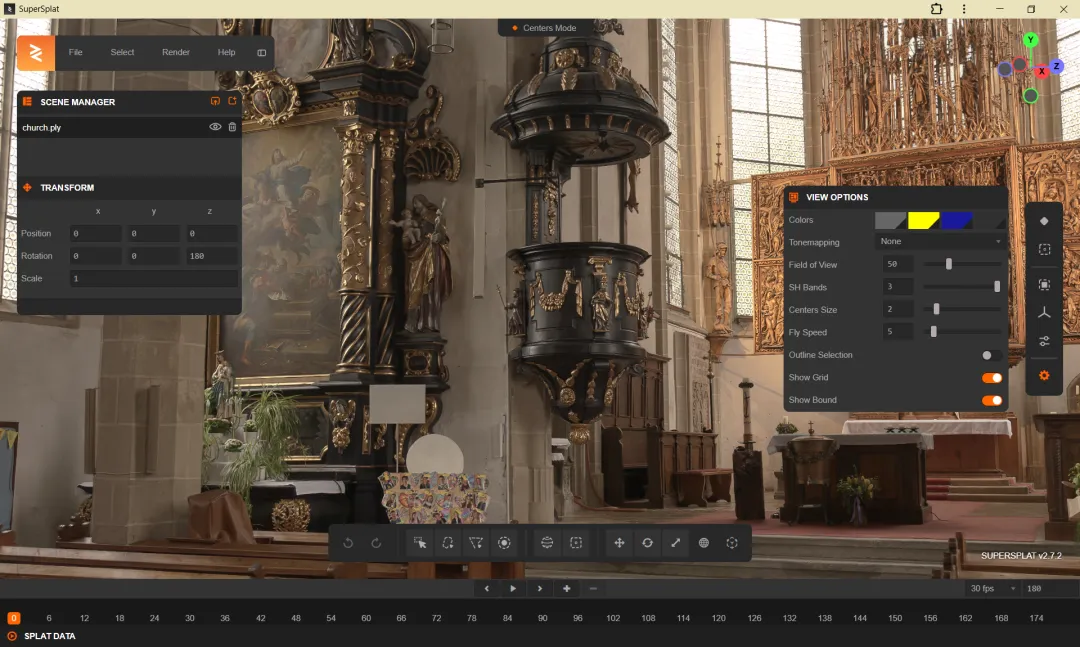The image size is (1080, 647).
Task: Select the brush selection tool
Action: (x=504, y=543)
